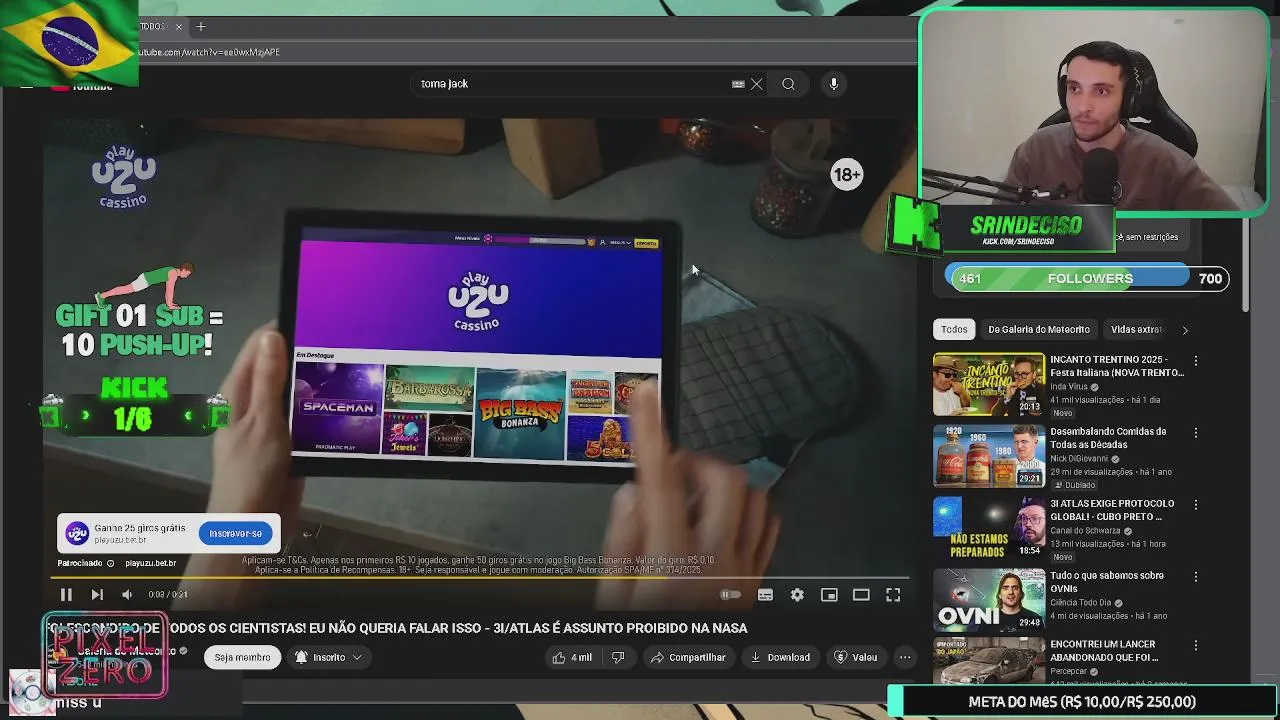
Task: Pause the video with the pause button
Action: point(66,595)
